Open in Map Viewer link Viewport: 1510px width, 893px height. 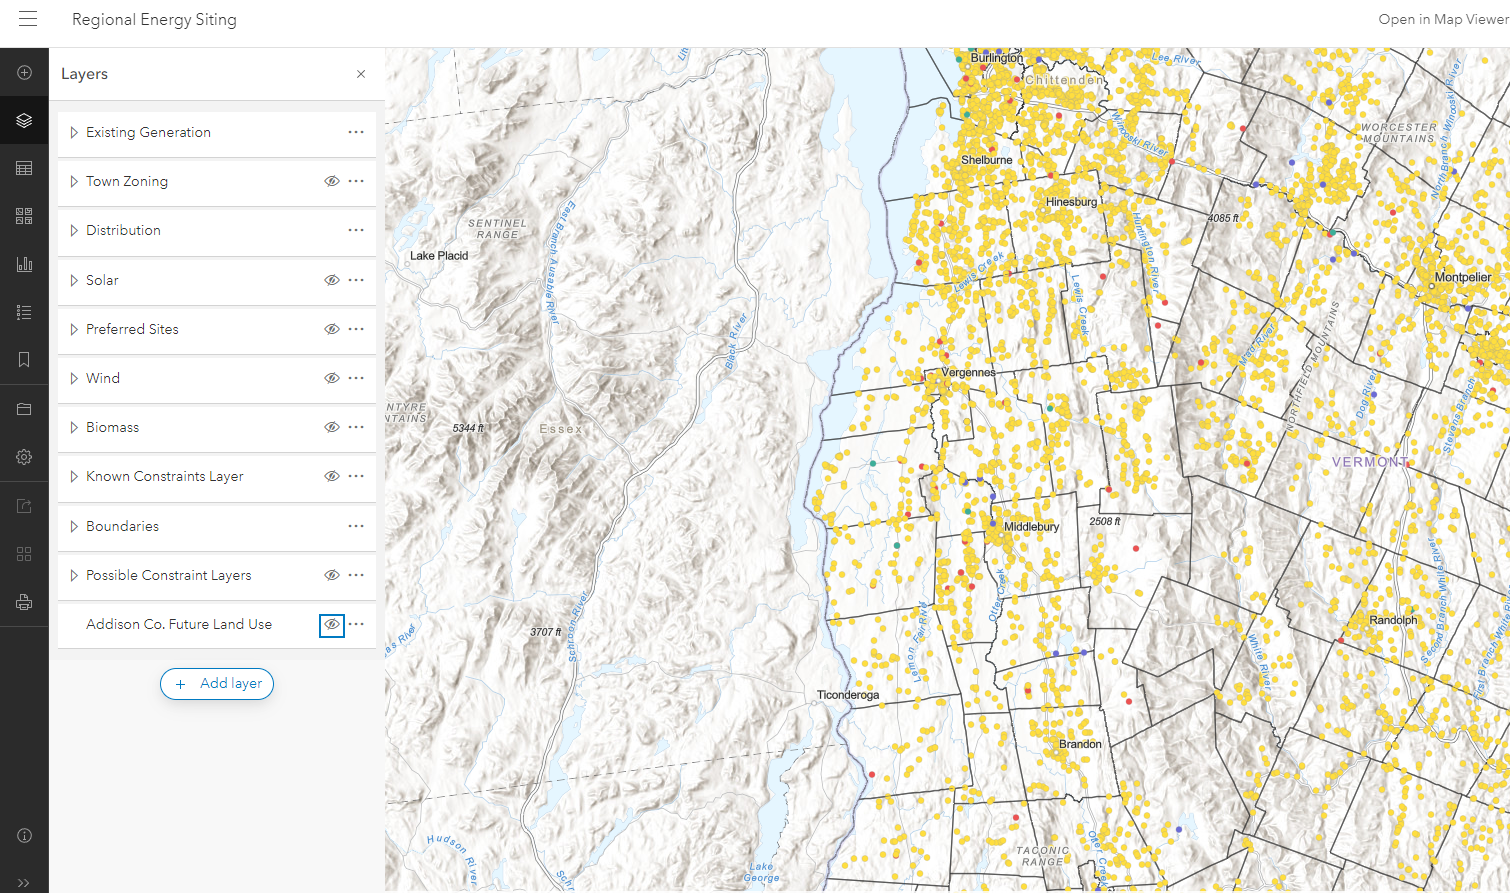pos(1443,18)
